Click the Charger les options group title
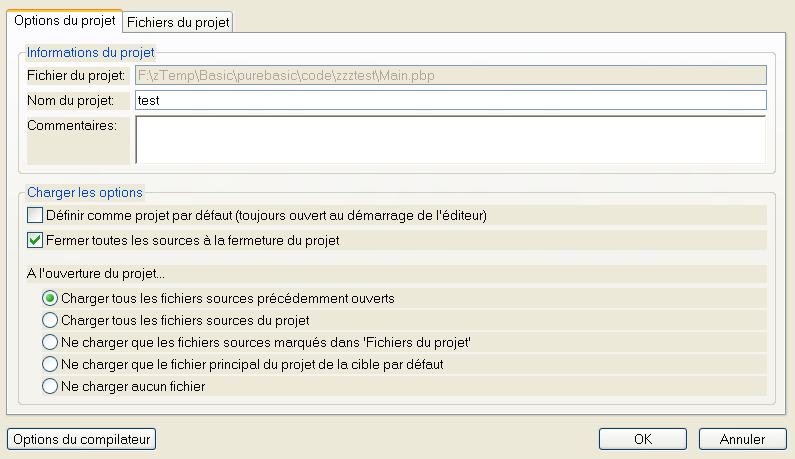 coord(85,193)
